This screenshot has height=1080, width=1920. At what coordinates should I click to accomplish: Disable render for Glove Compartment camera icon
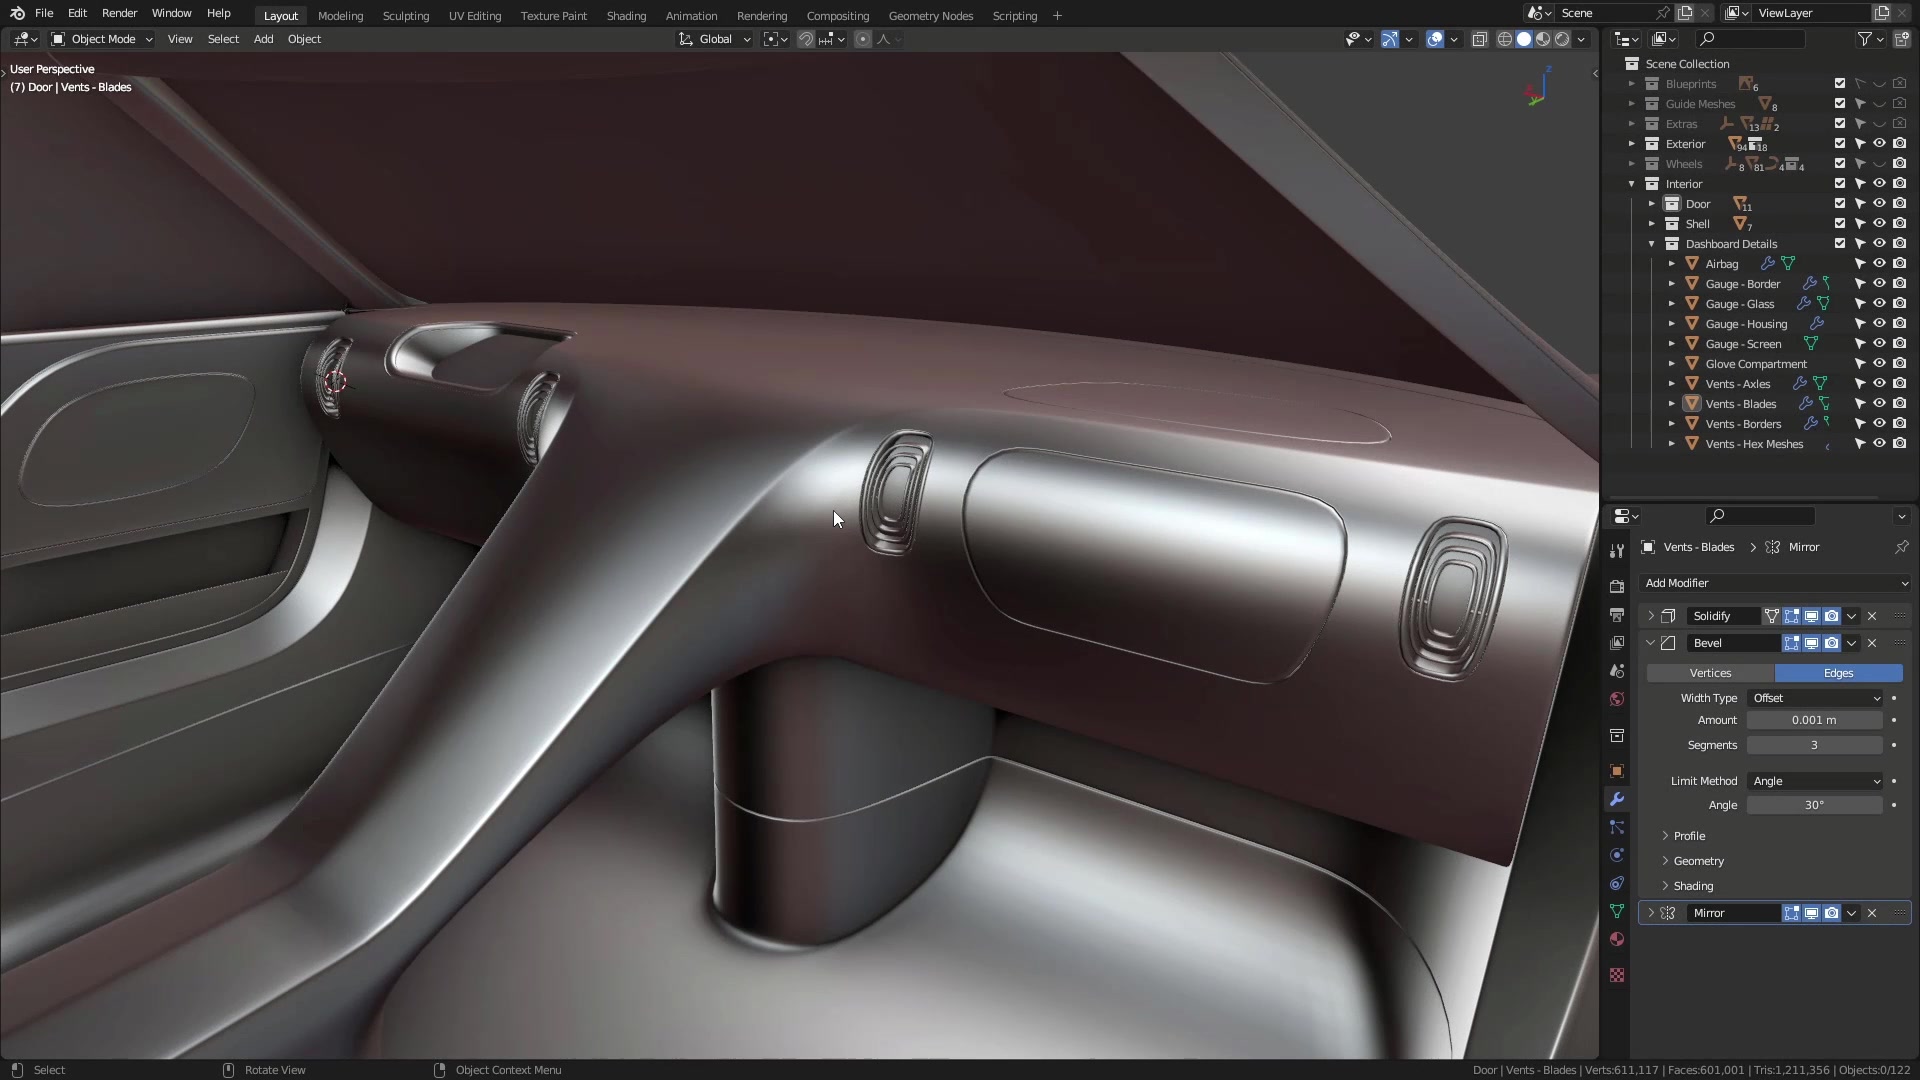(1900, 364)
